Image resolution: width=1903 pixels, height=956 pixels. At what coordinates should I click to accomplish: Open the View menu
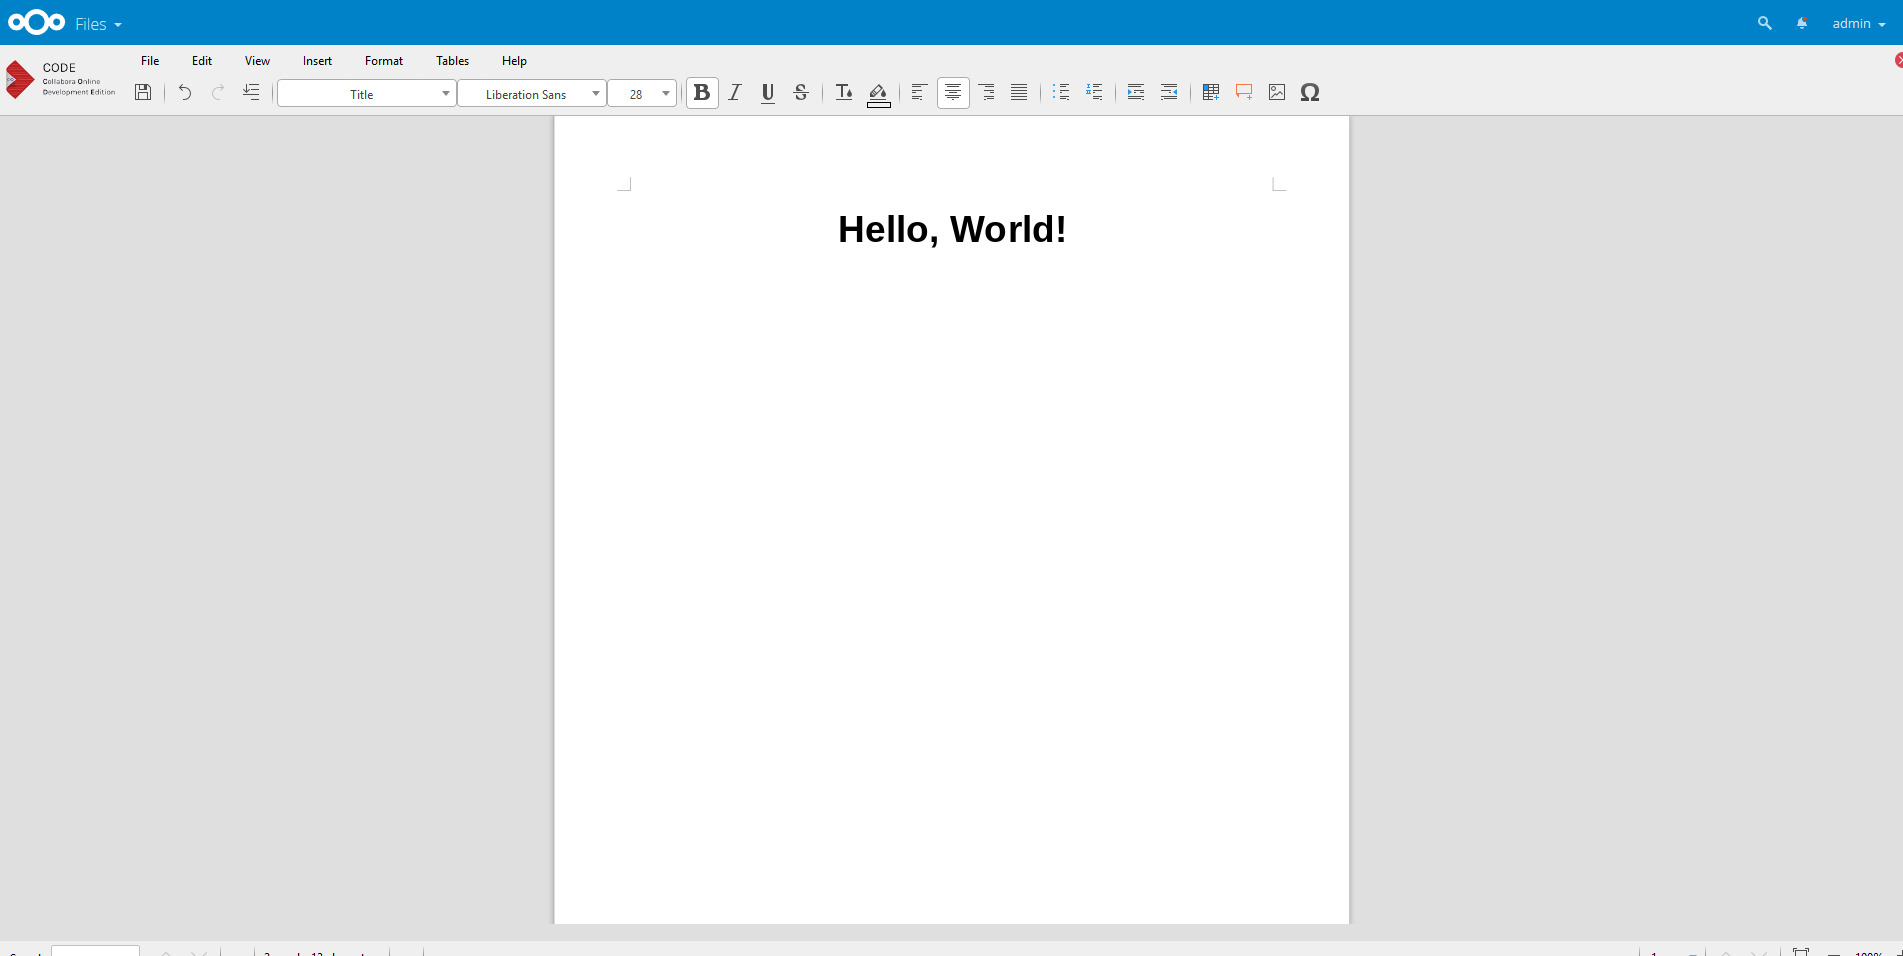tap(257, 61)
